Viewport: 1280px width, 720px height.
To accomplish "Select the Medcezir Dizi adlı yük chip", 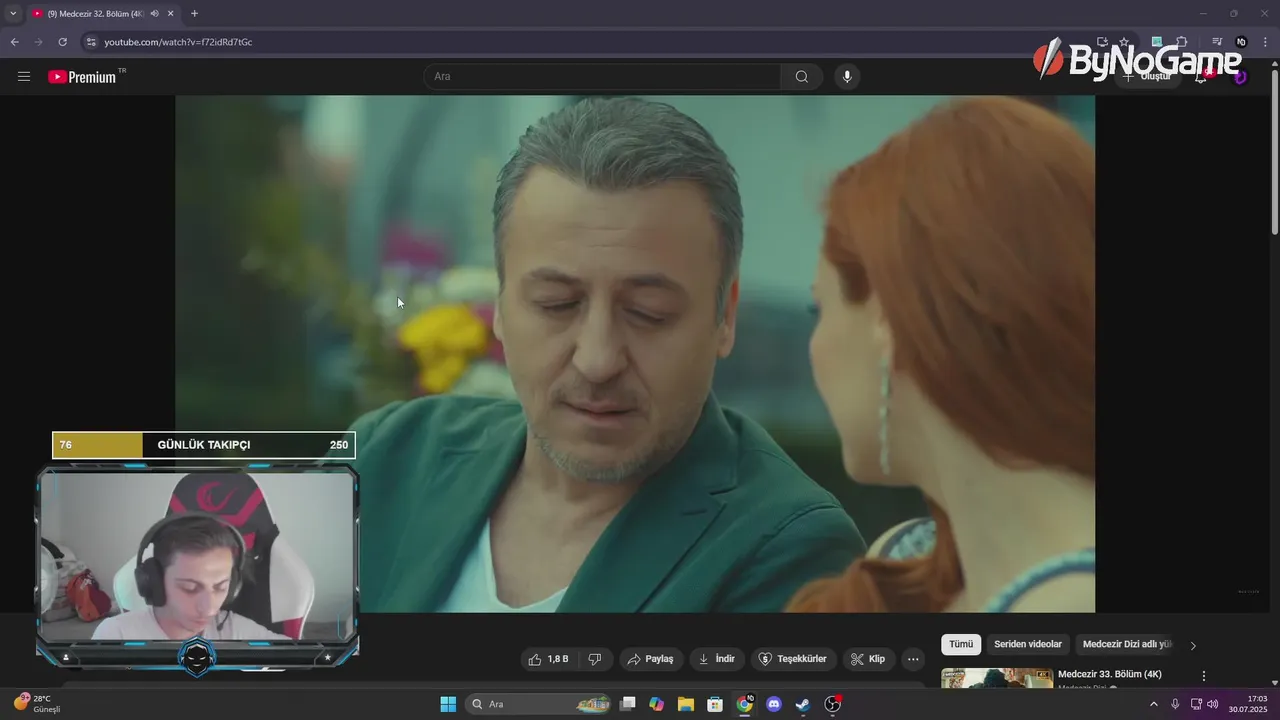I will coord(1127,645).
